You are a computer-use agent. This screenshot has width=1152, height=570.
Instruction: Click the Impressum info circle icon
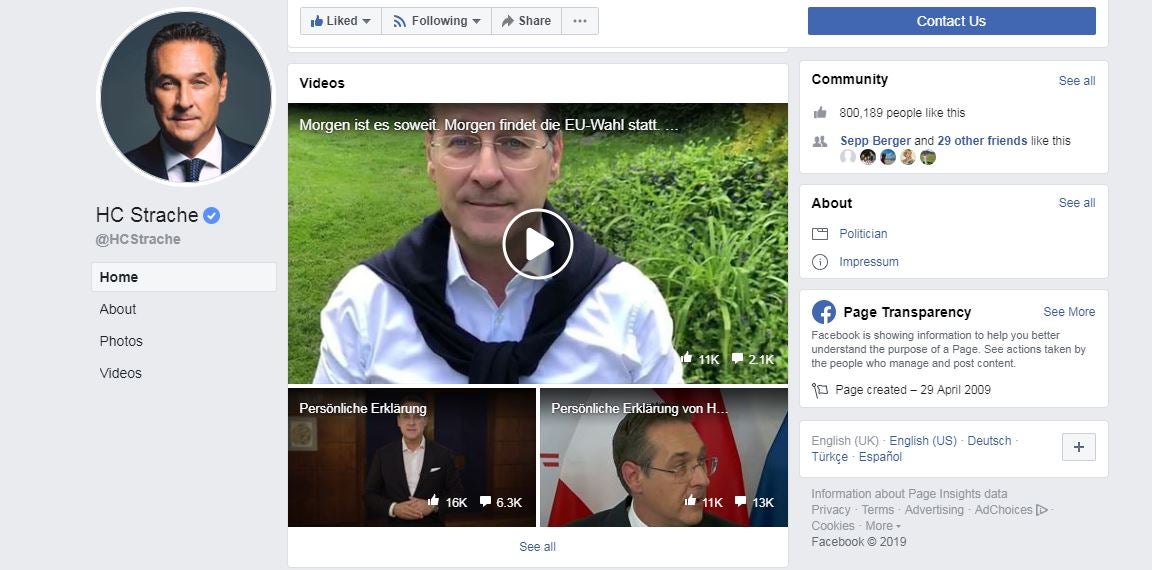820,261
